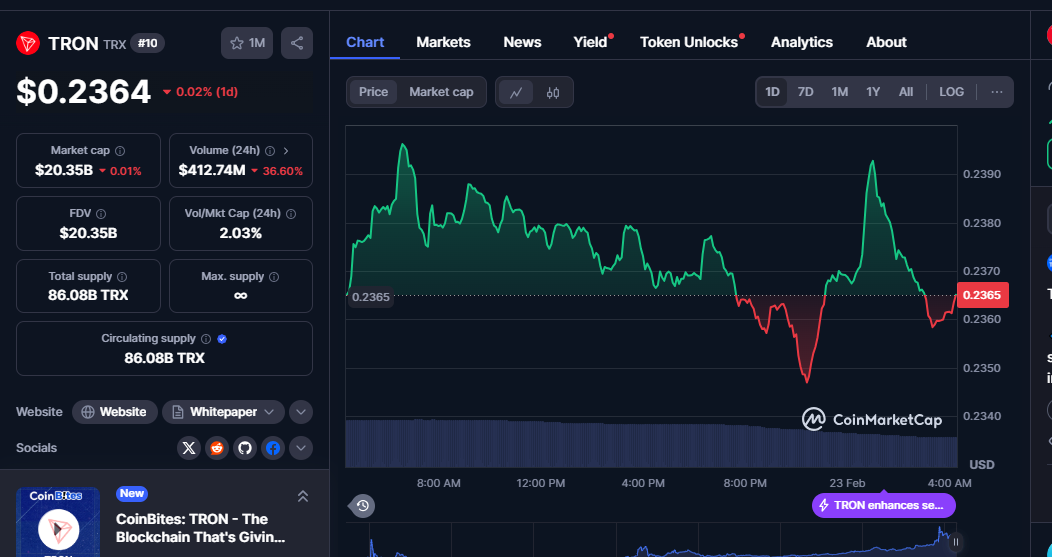Open TRON's Facebook social link
This screenshot has height=557, width=1052.
click(273, 448)
